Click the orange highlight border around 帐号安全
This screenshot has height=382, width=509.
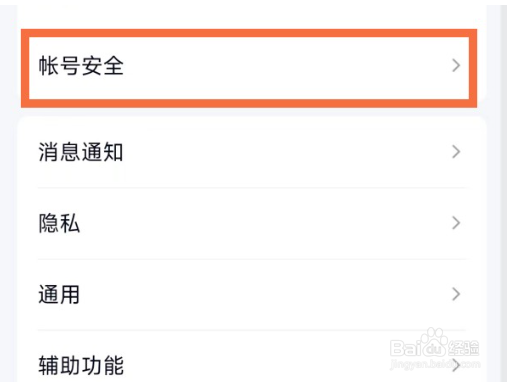pos(249,33)
